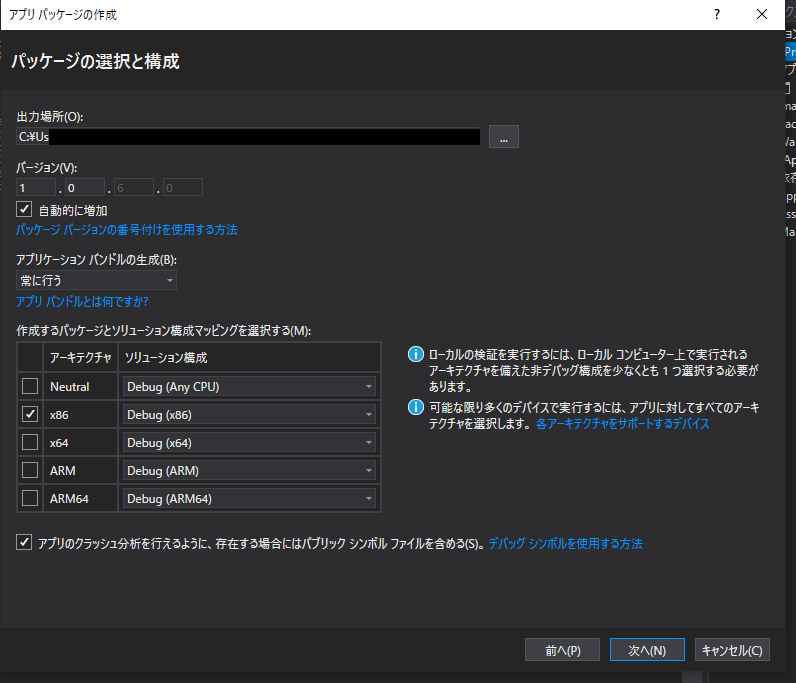Check the Neutral architecture checkbox
796x683 pixels.
tap(30, 386)
